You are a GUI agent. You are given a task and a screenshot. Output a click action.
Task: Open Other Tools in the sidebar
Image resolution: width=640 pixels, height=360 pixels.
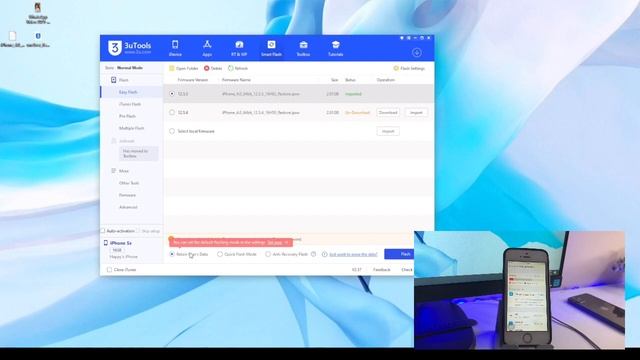[x=129, y=183]
